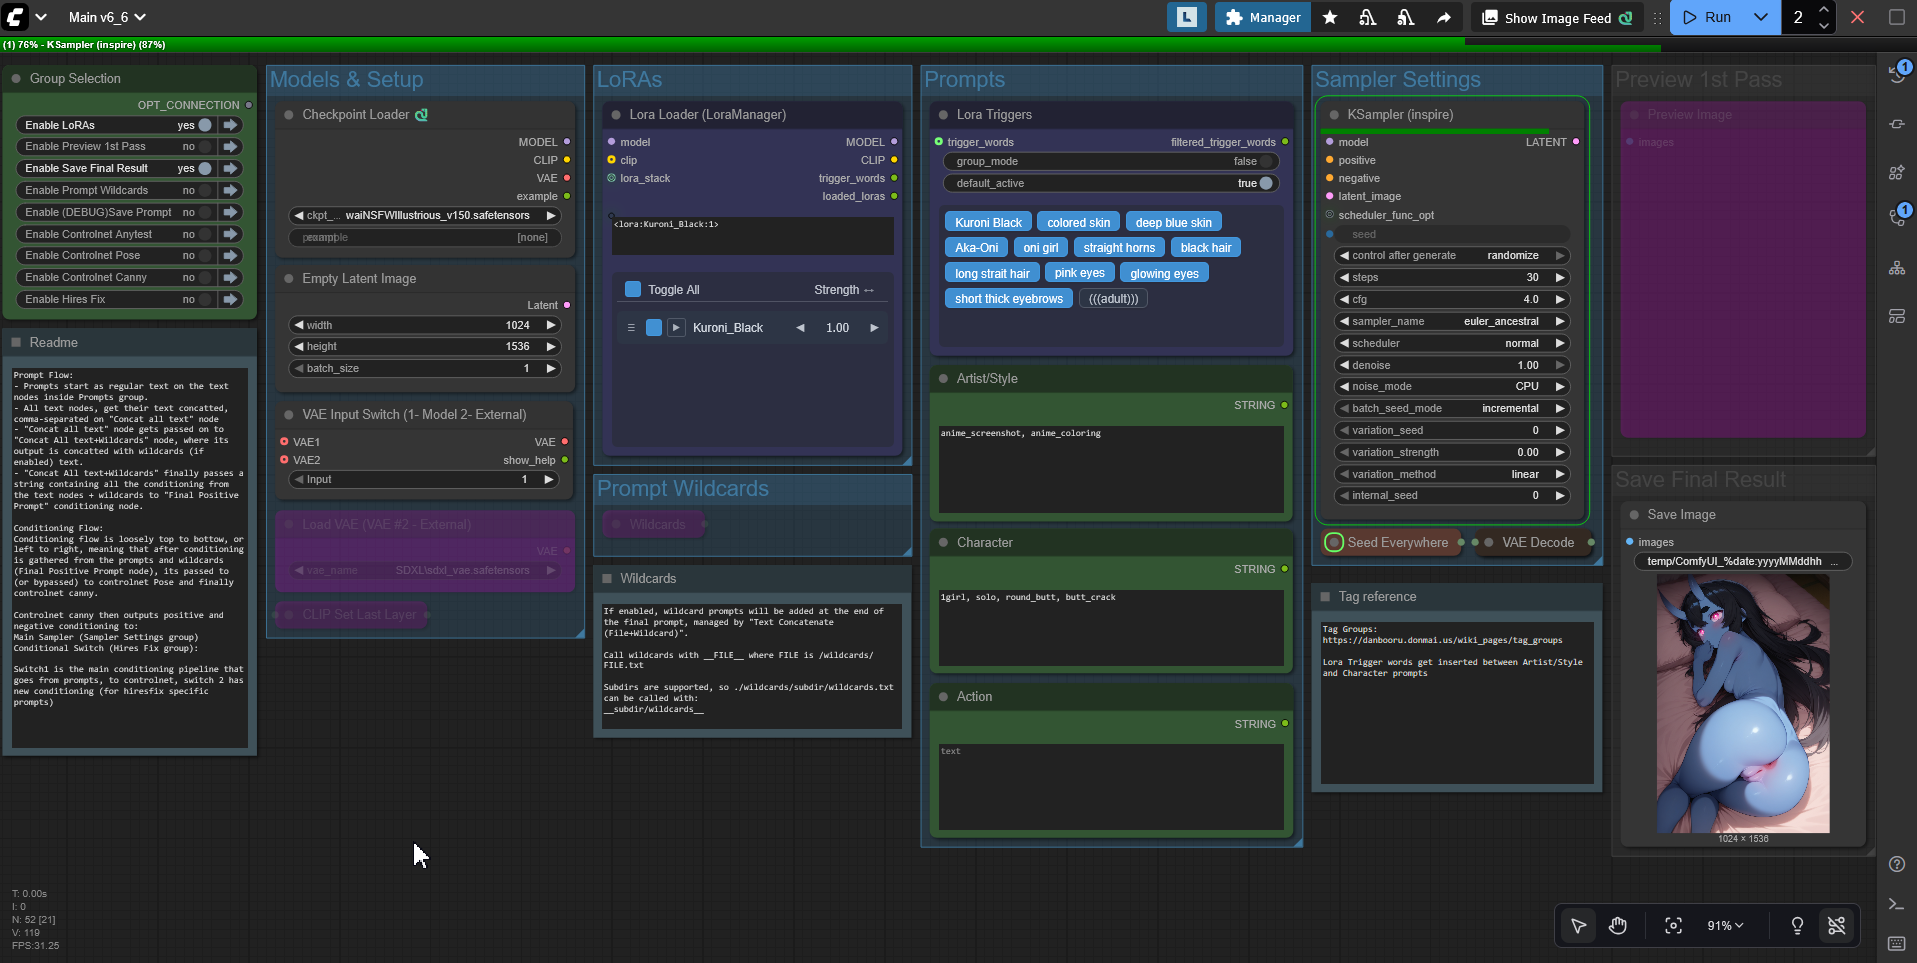Click the star icon in top toolbar
1917x963 pixels.
(1330, 17)
